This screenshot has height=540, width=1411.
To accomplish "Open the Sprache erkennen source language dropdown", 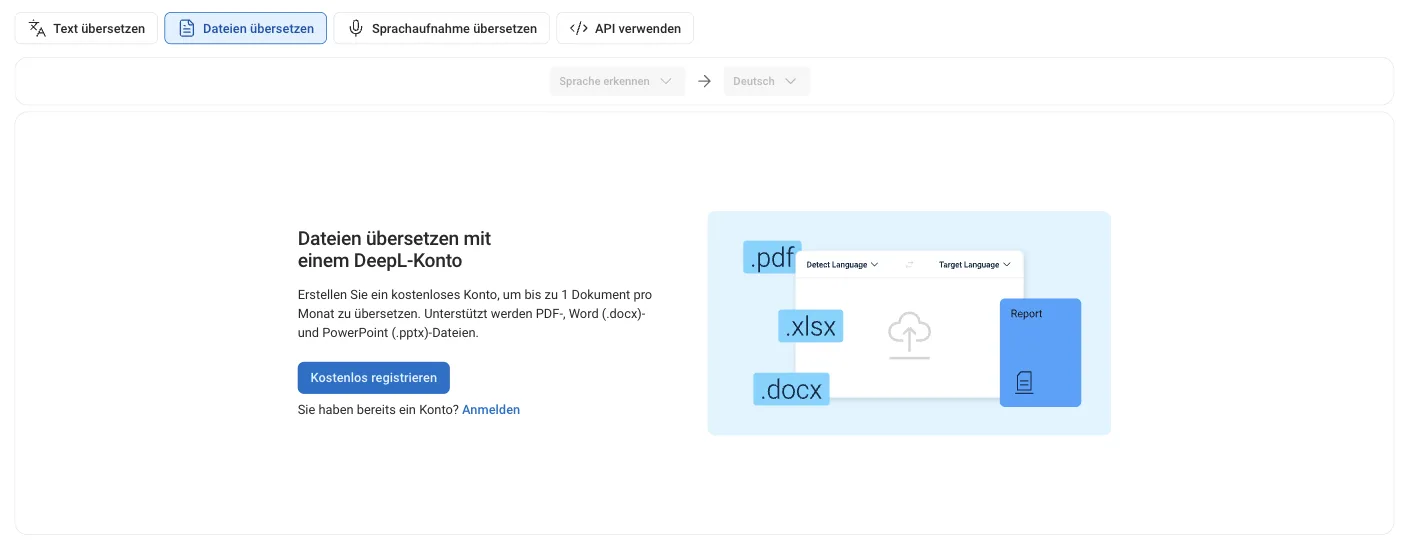I will click(617, 81).
